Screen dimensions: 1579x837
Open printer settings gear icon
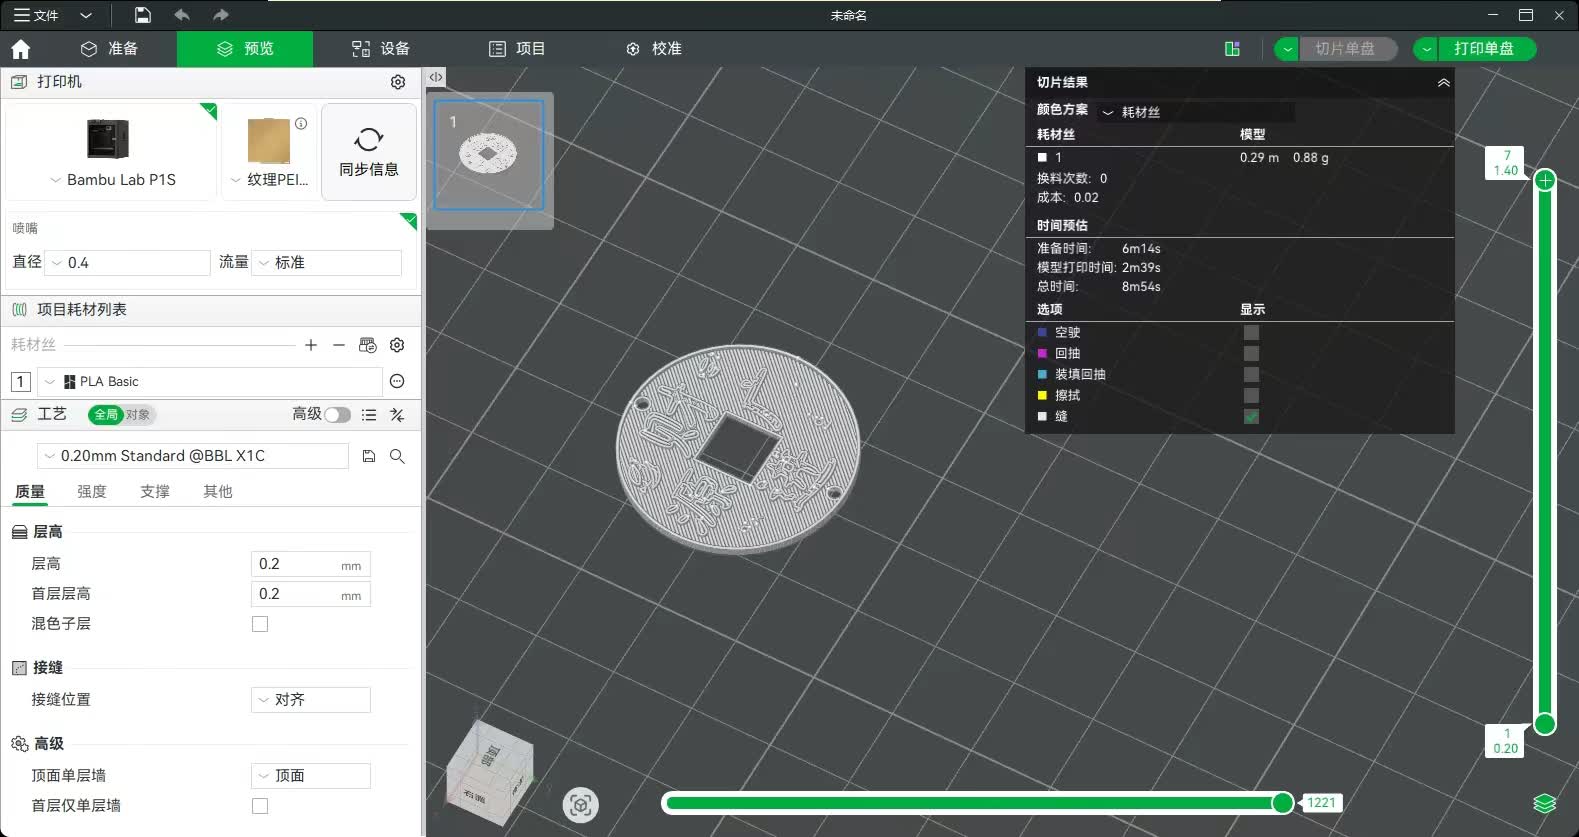[x=398, y=82]
